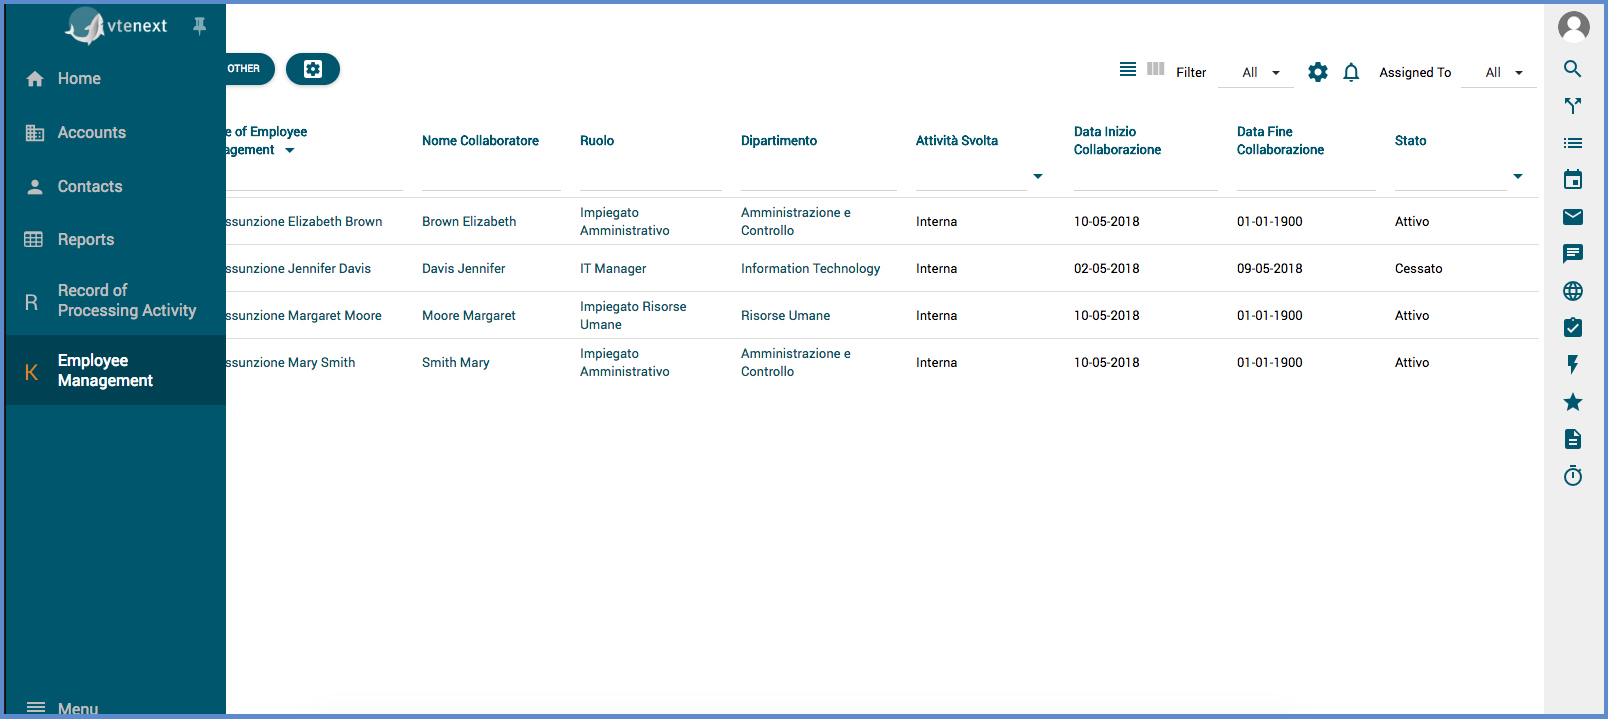
Task: Click 'Cessato' status cell
Action: point(1419,269)
